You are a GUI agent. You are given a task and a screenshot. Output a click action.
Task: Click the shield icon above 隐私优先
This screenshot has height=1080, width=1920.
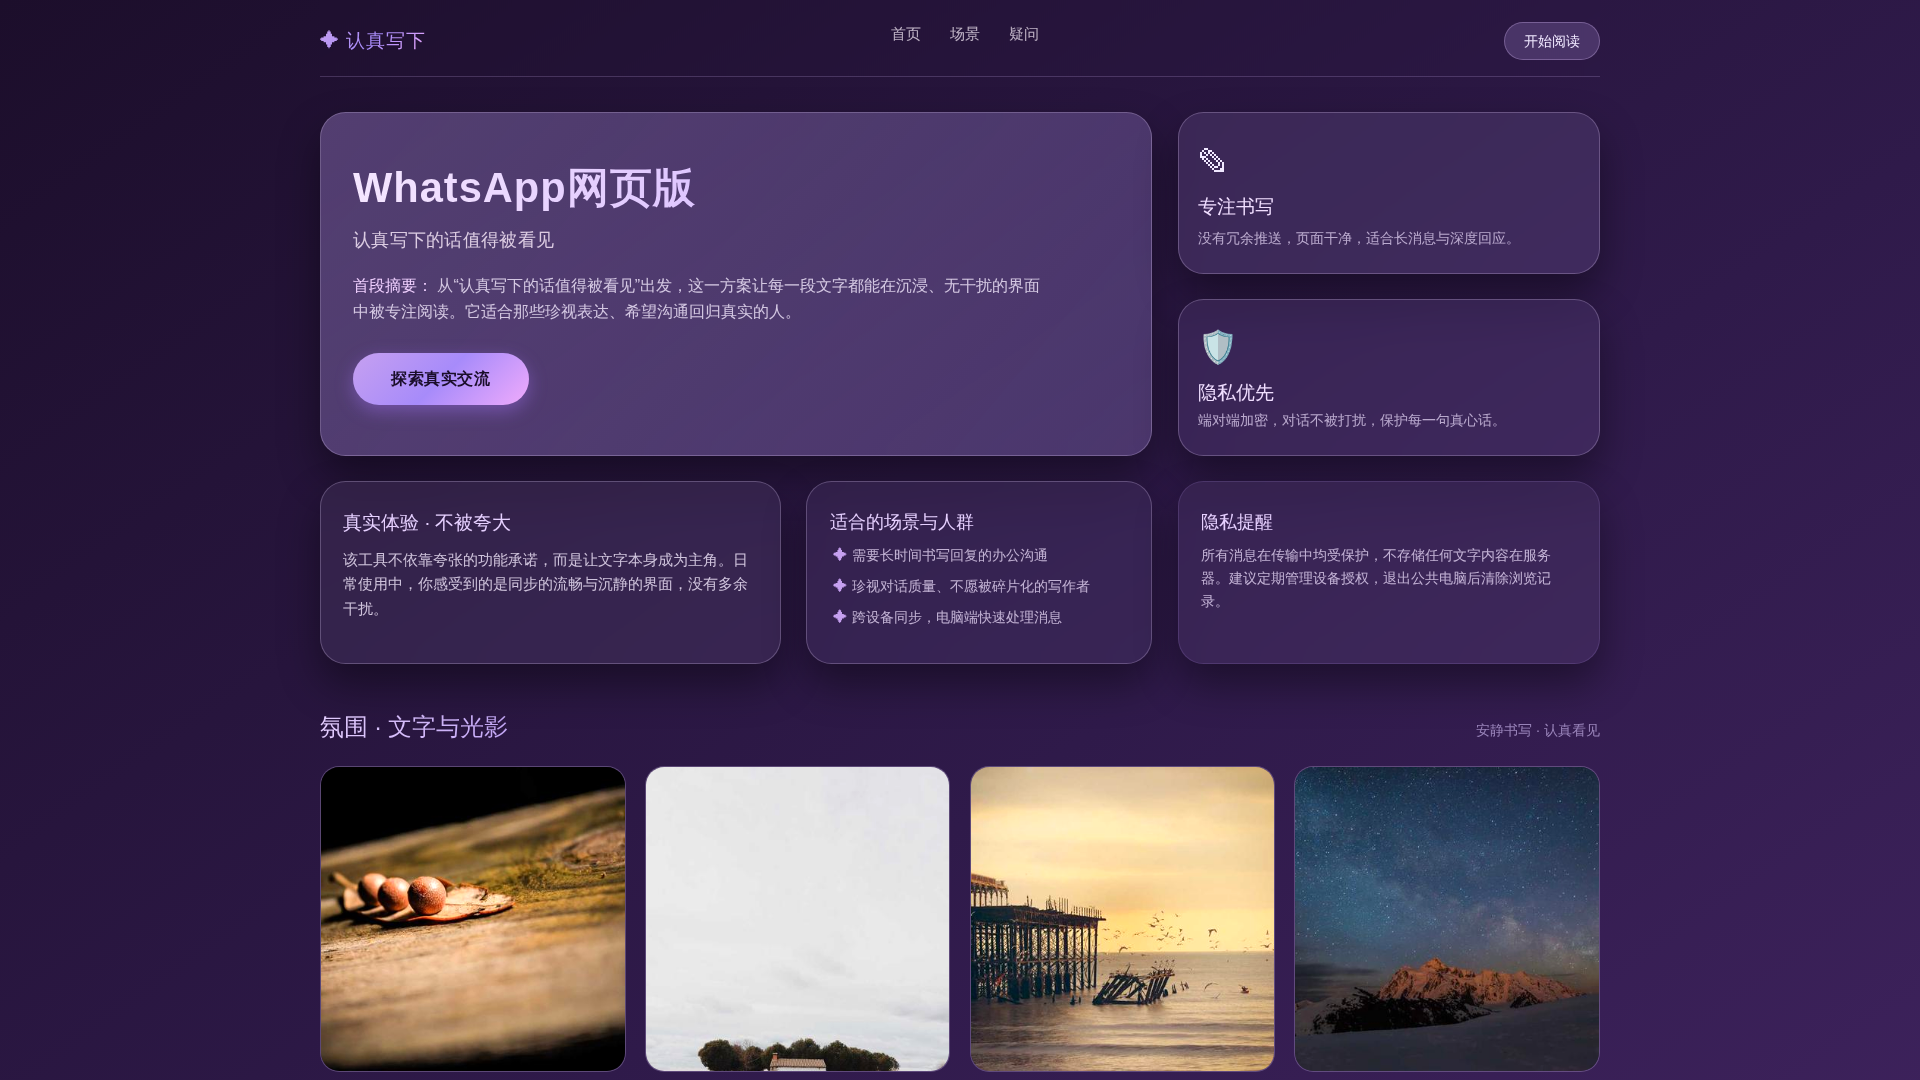(x=1217, y=347)
